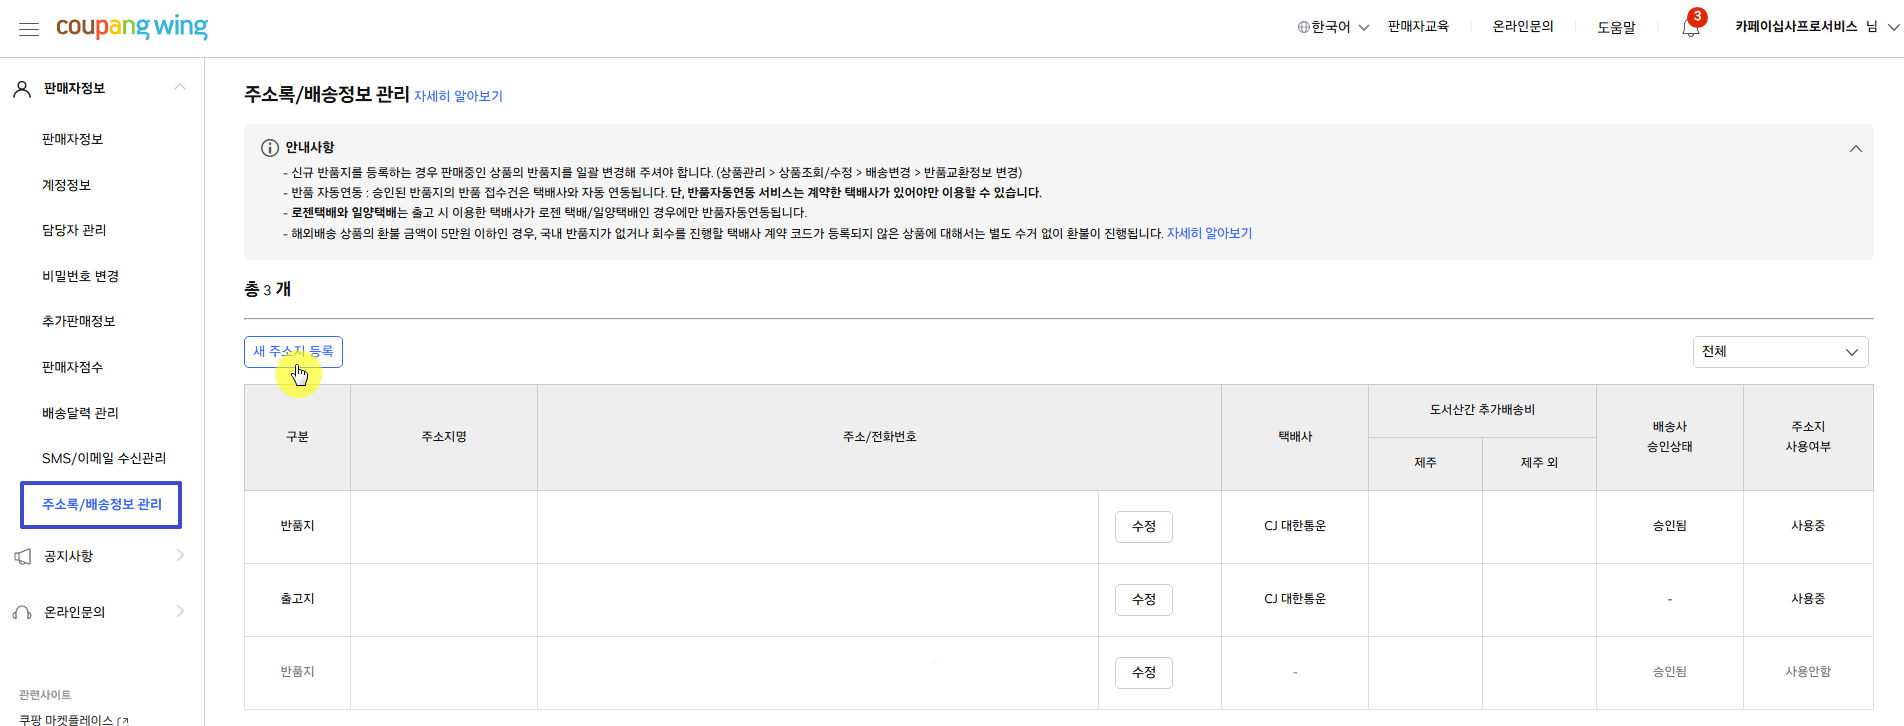Click the 안내사항 info icon

pos(270,148)
